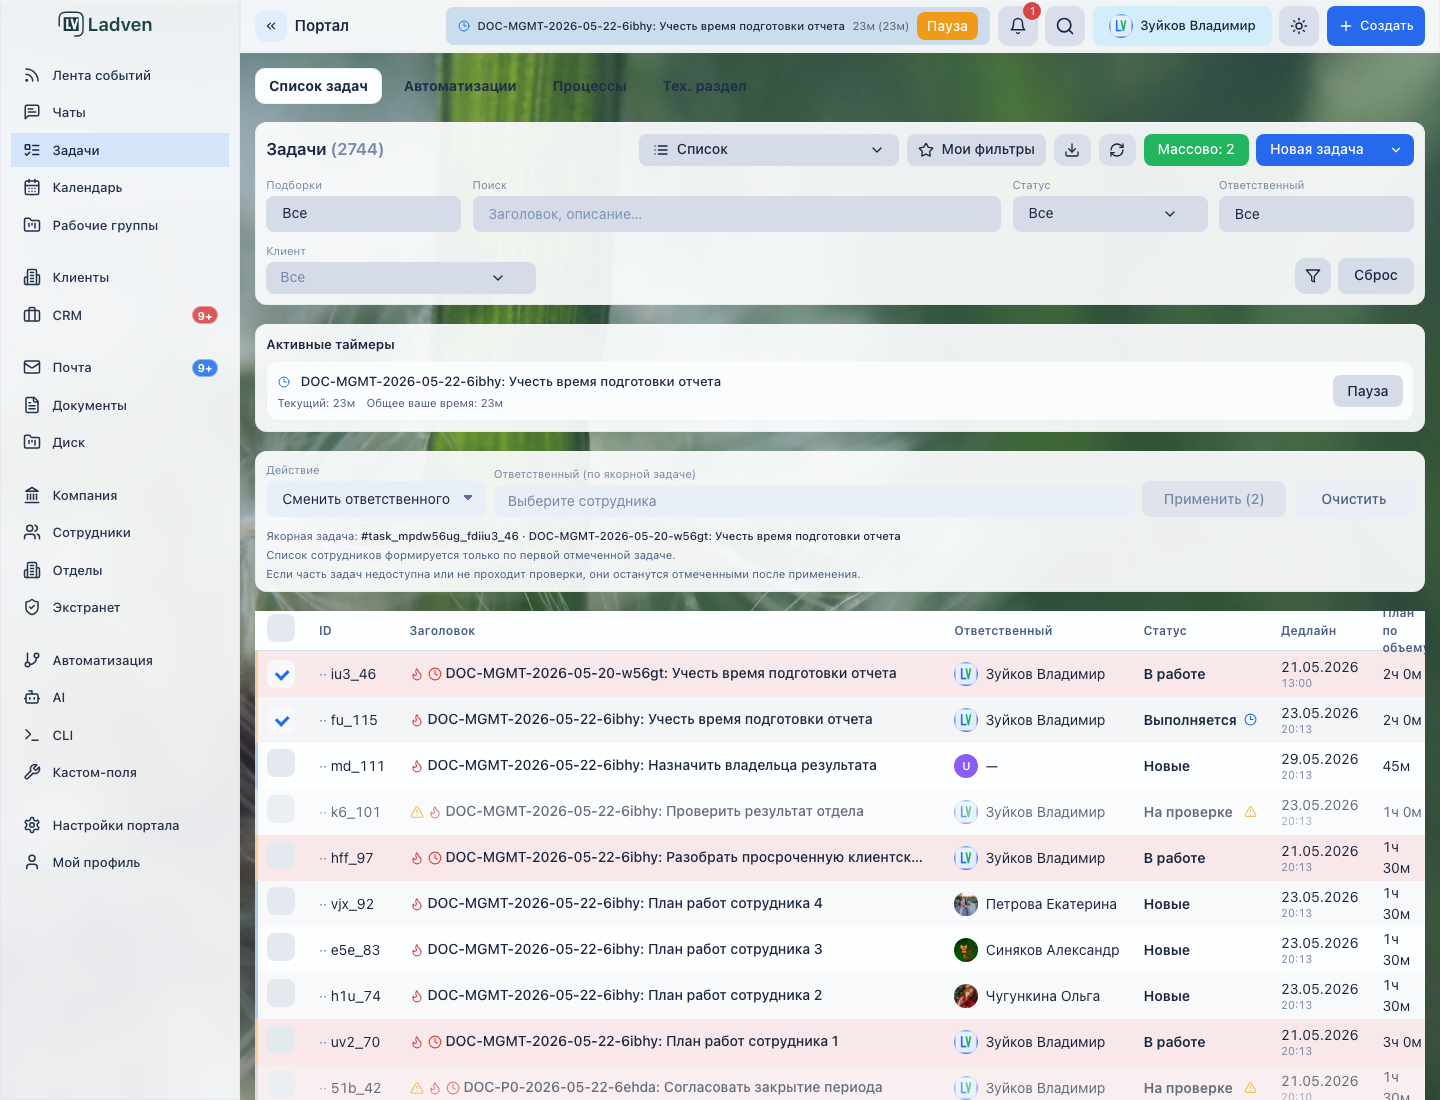Screen dimensions: 1440x1100
Task: Uncheck task iu3_46 checkbox
Action: click(282, 674)
